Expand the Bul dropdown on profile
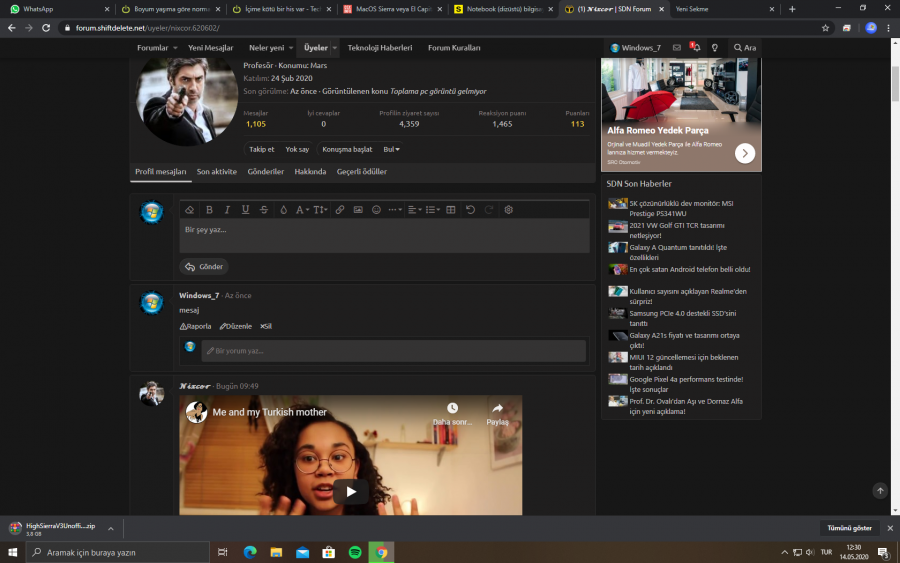Screen dimensions: 900x563 (x=392, y=149)
